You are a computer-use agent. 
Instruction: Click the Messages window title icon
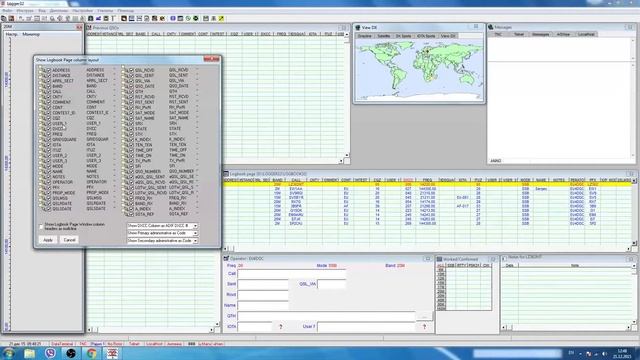click(491, 27)
